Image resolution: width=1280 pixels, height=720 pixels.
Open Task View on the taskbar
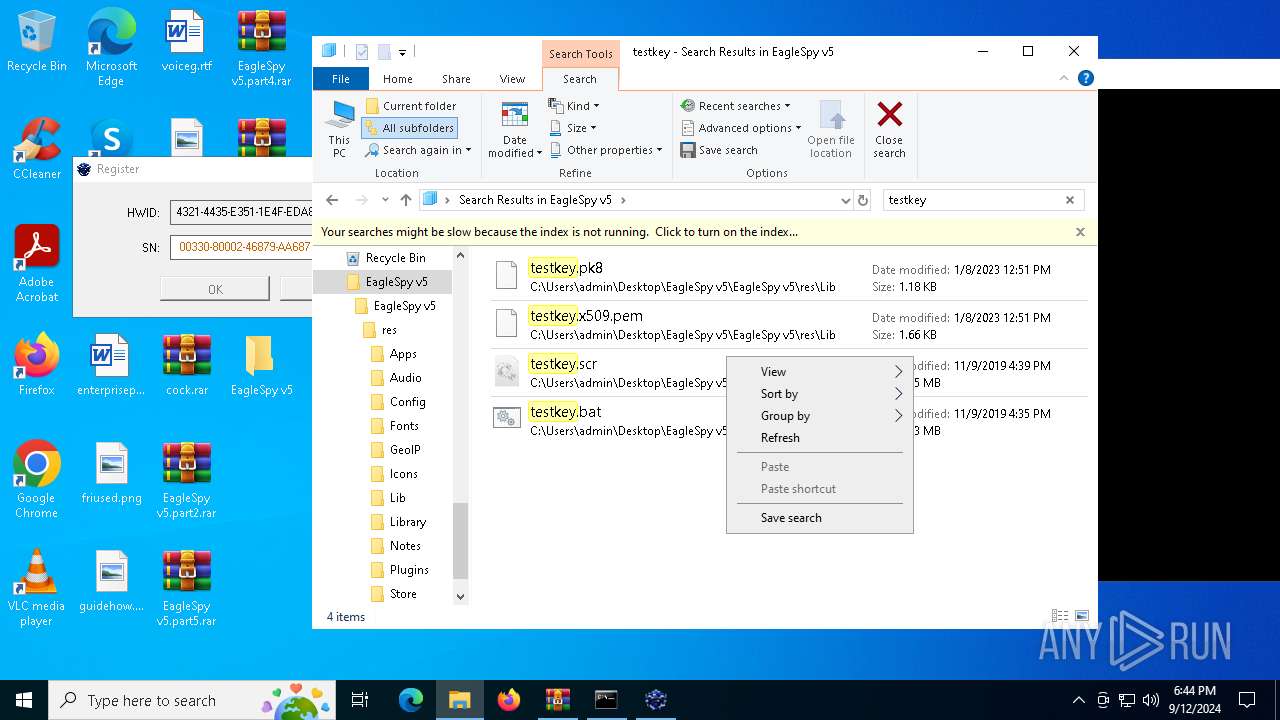(x=360, y=700)
